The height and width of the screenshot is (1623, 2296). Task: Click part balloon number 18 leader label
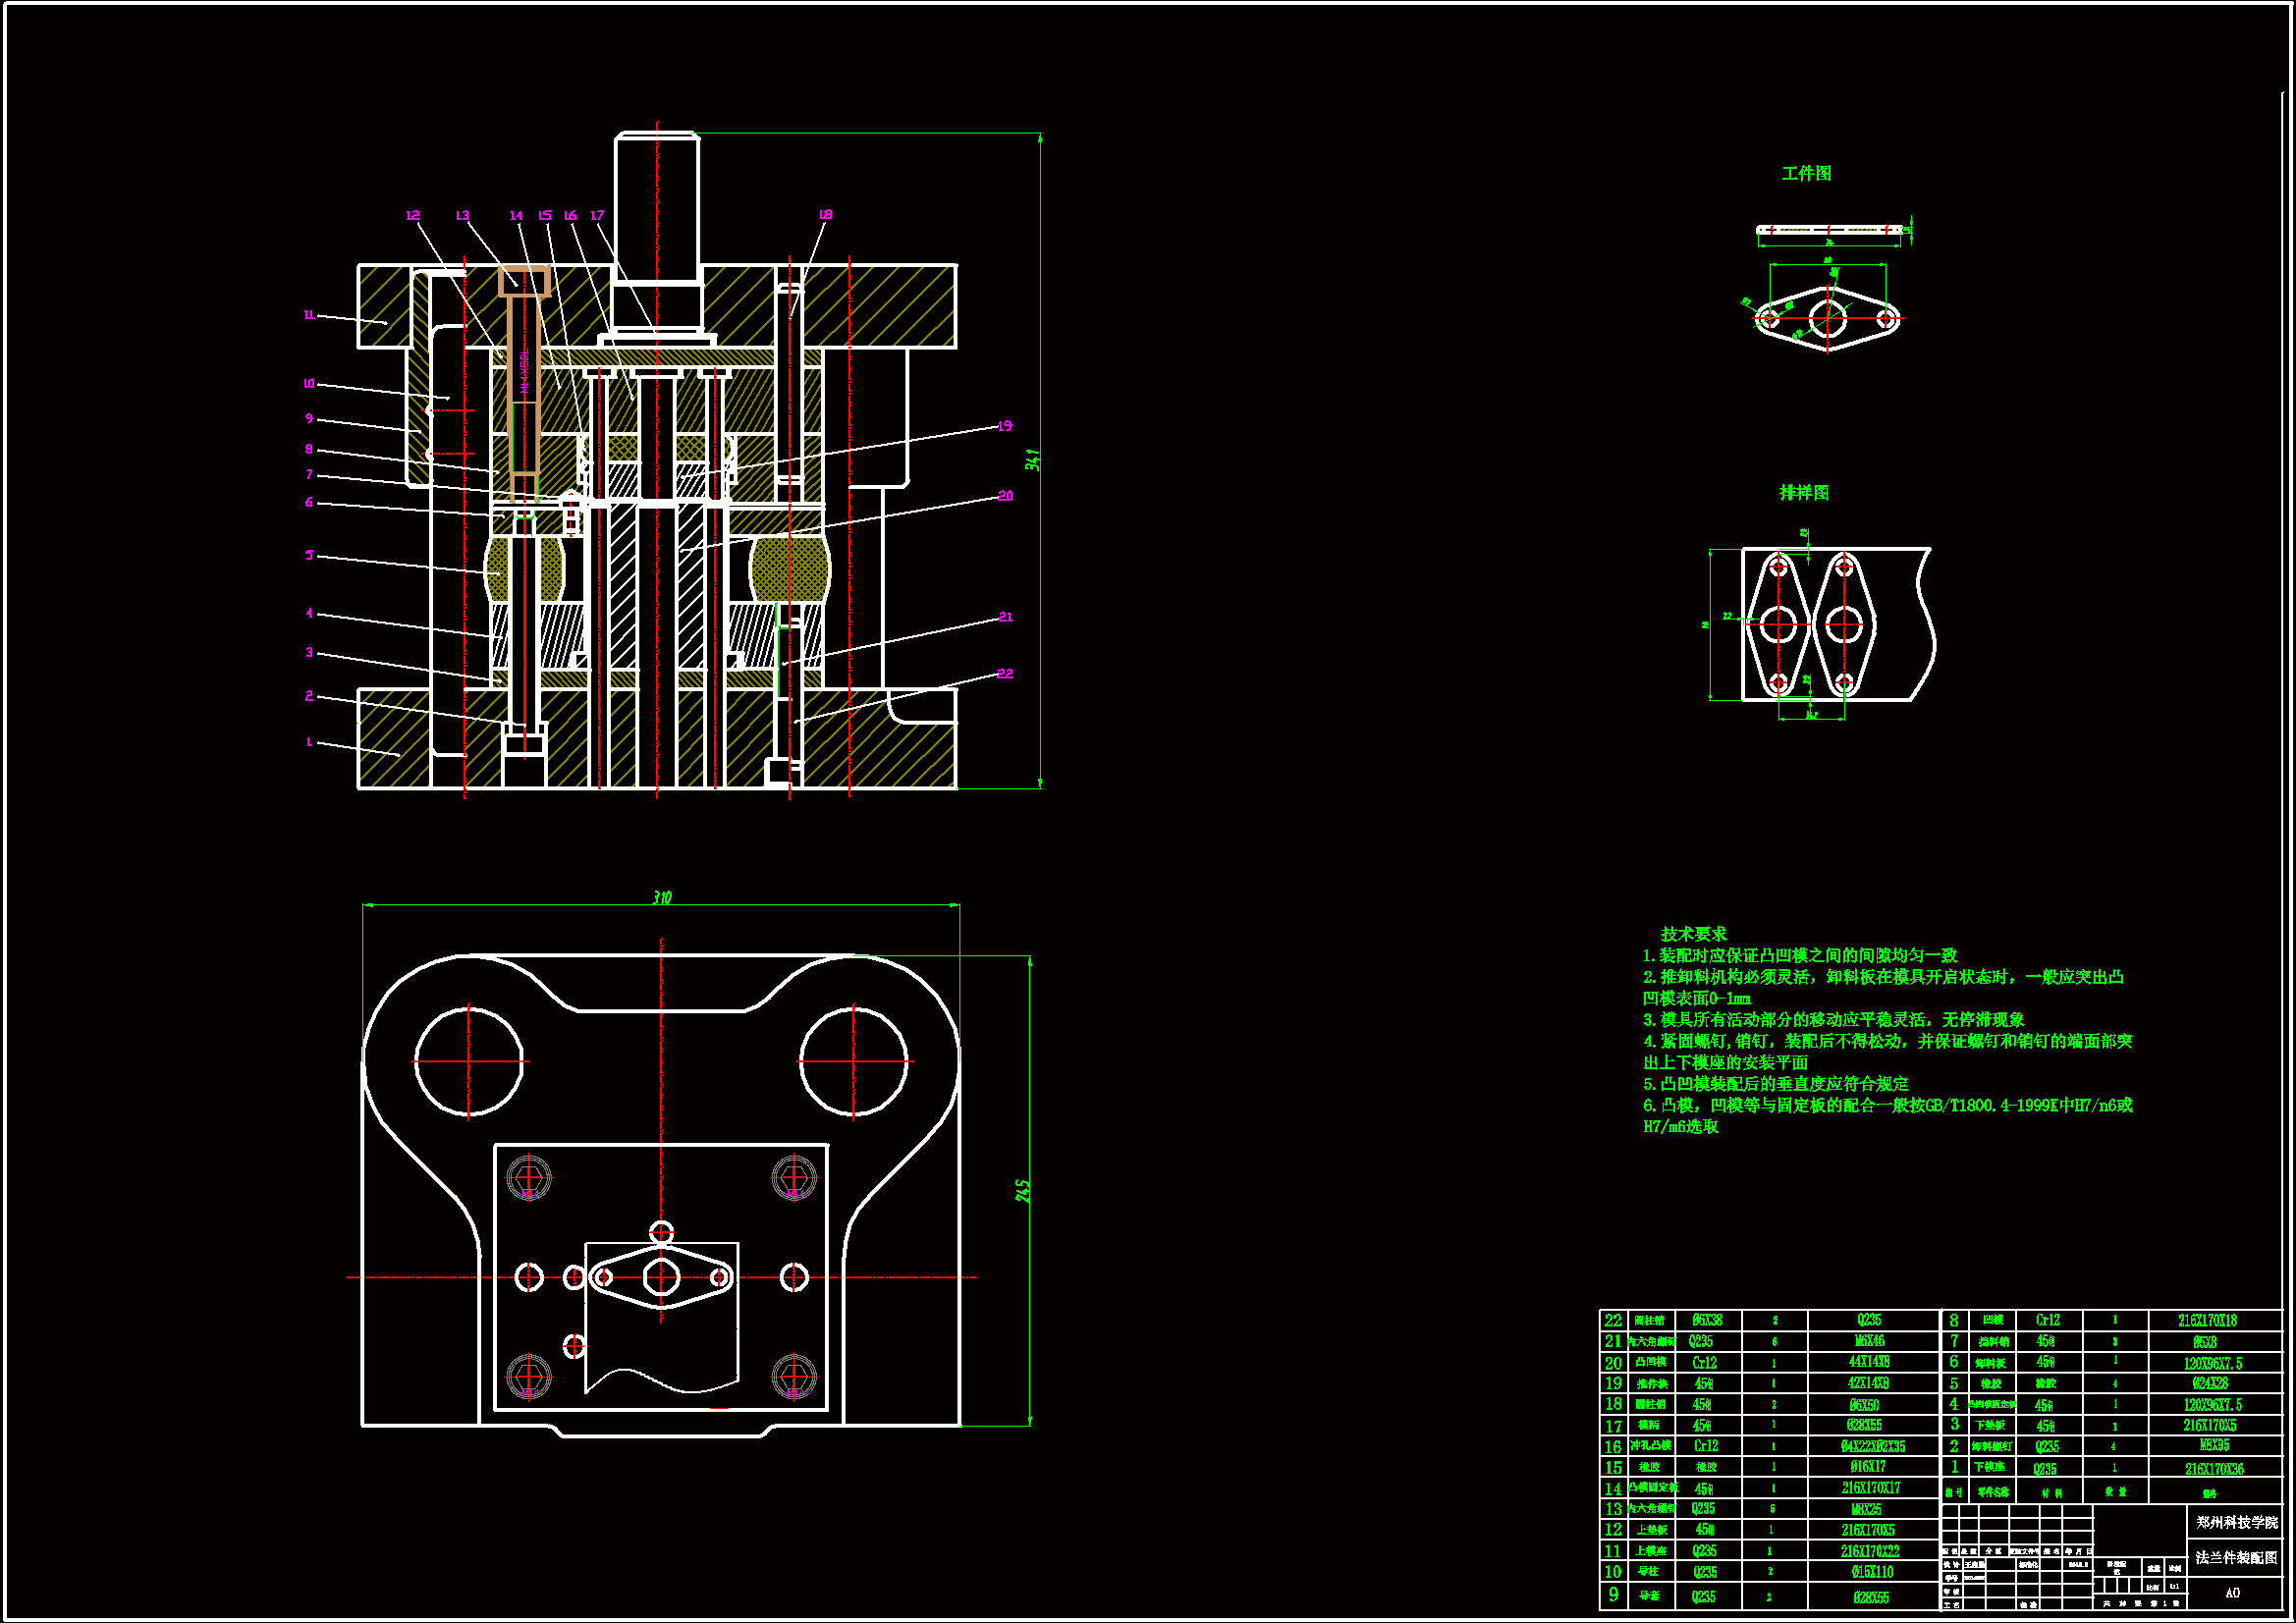pyautogui.click(x=825, y=214)
